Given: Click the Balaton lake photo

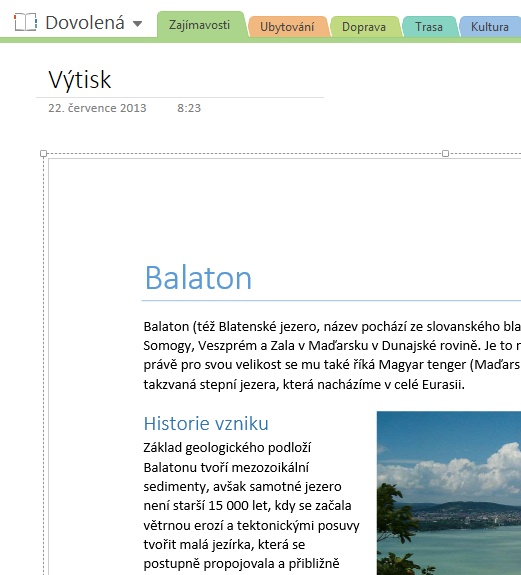Looking at the screenshot, I should coord(449,493).
